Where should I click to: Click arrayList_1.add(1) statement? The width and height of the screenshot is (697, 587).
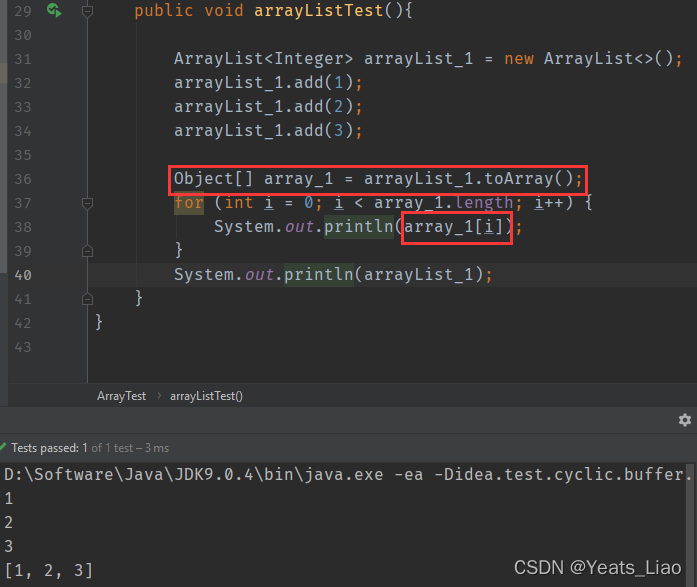[268, 83]
